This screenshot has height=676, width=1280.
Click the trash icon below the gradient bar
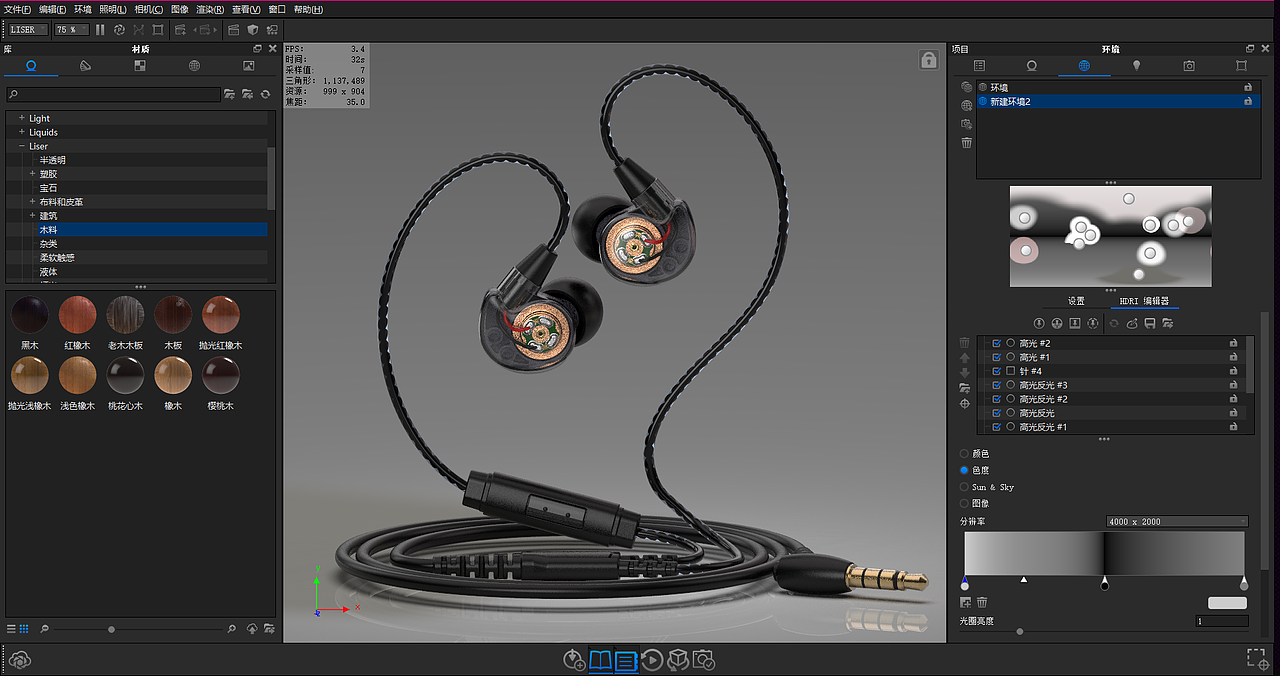tap(982, 602)
